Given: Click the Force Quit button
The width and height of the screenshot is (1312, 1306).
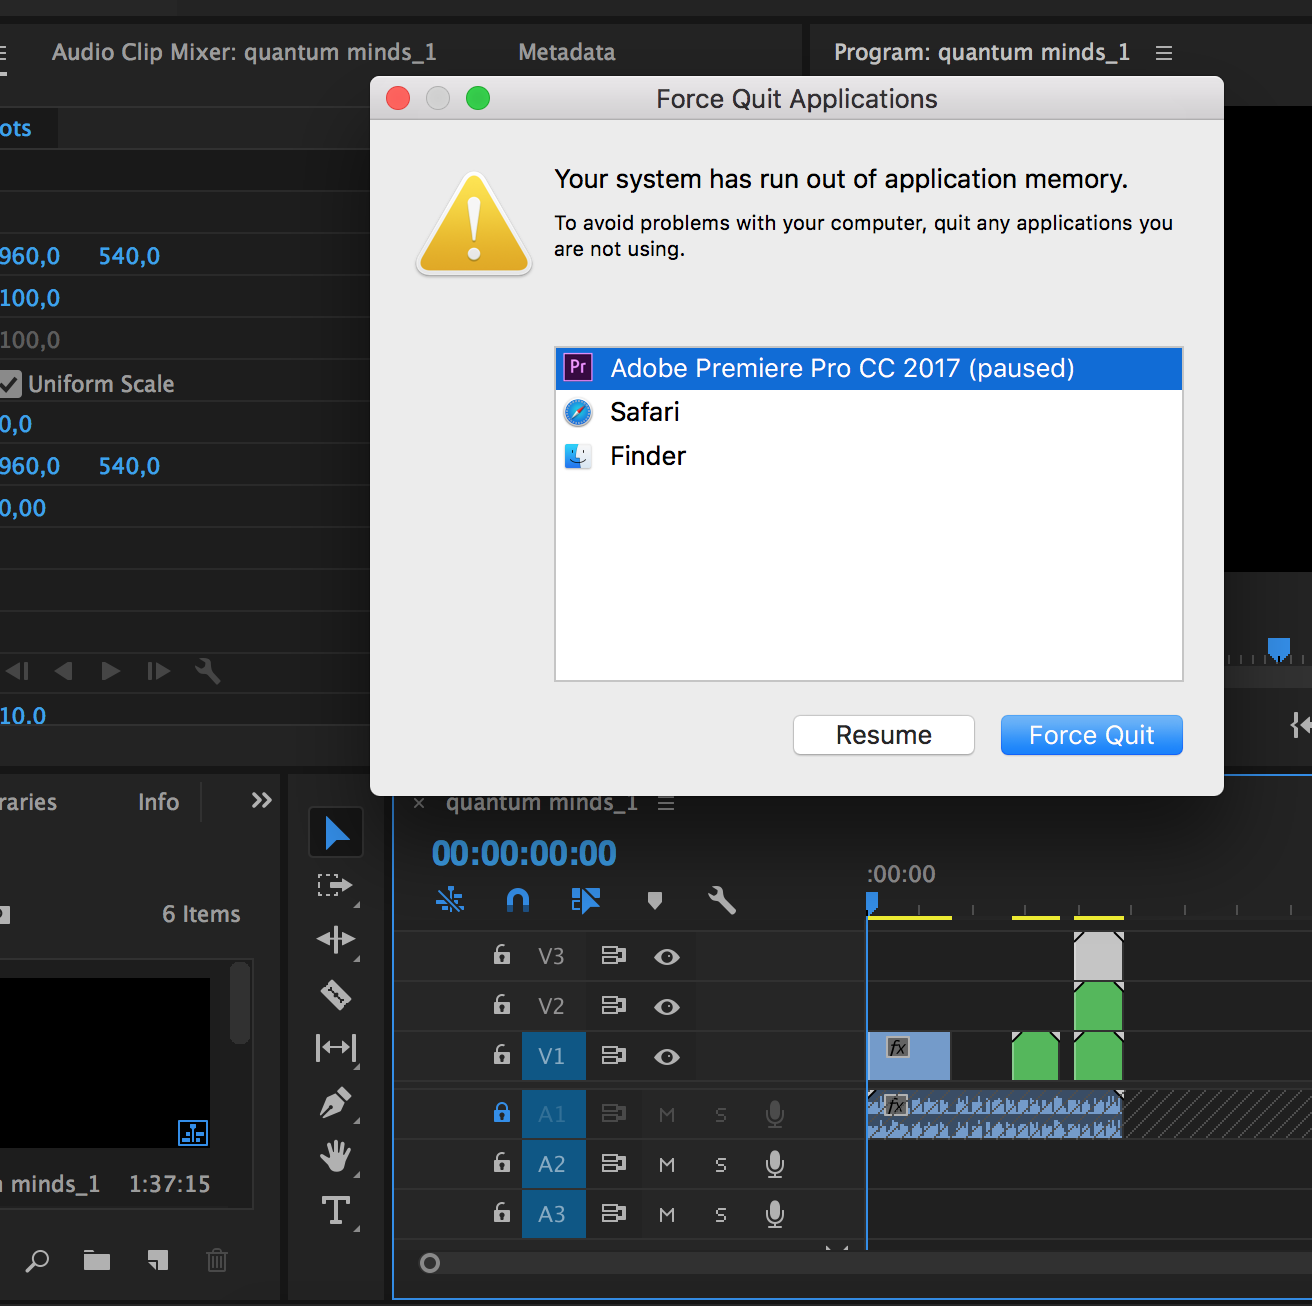Looking at the screenshot, I should [1092, 735].
